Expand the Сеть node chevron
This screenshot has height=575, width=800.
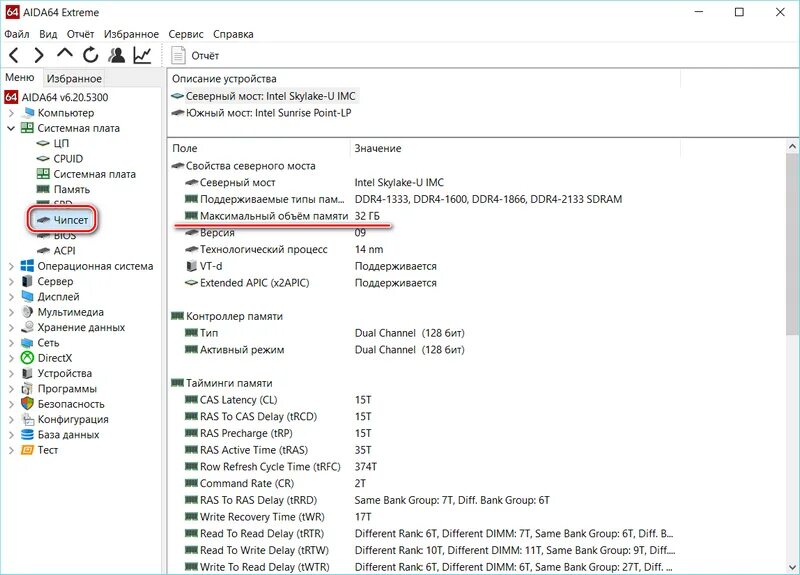click(x=11, y=342)
